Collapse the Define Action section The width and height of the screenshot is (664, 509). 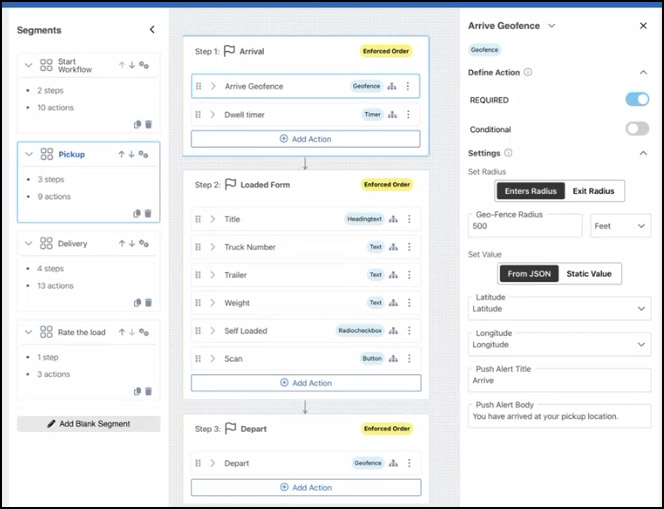[x=643, y=72]
